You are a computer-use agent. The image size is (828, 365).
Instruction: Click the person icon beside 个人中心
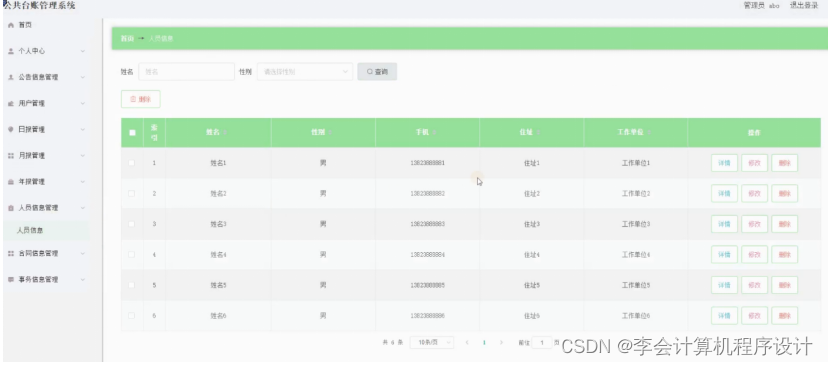point(11,51)
